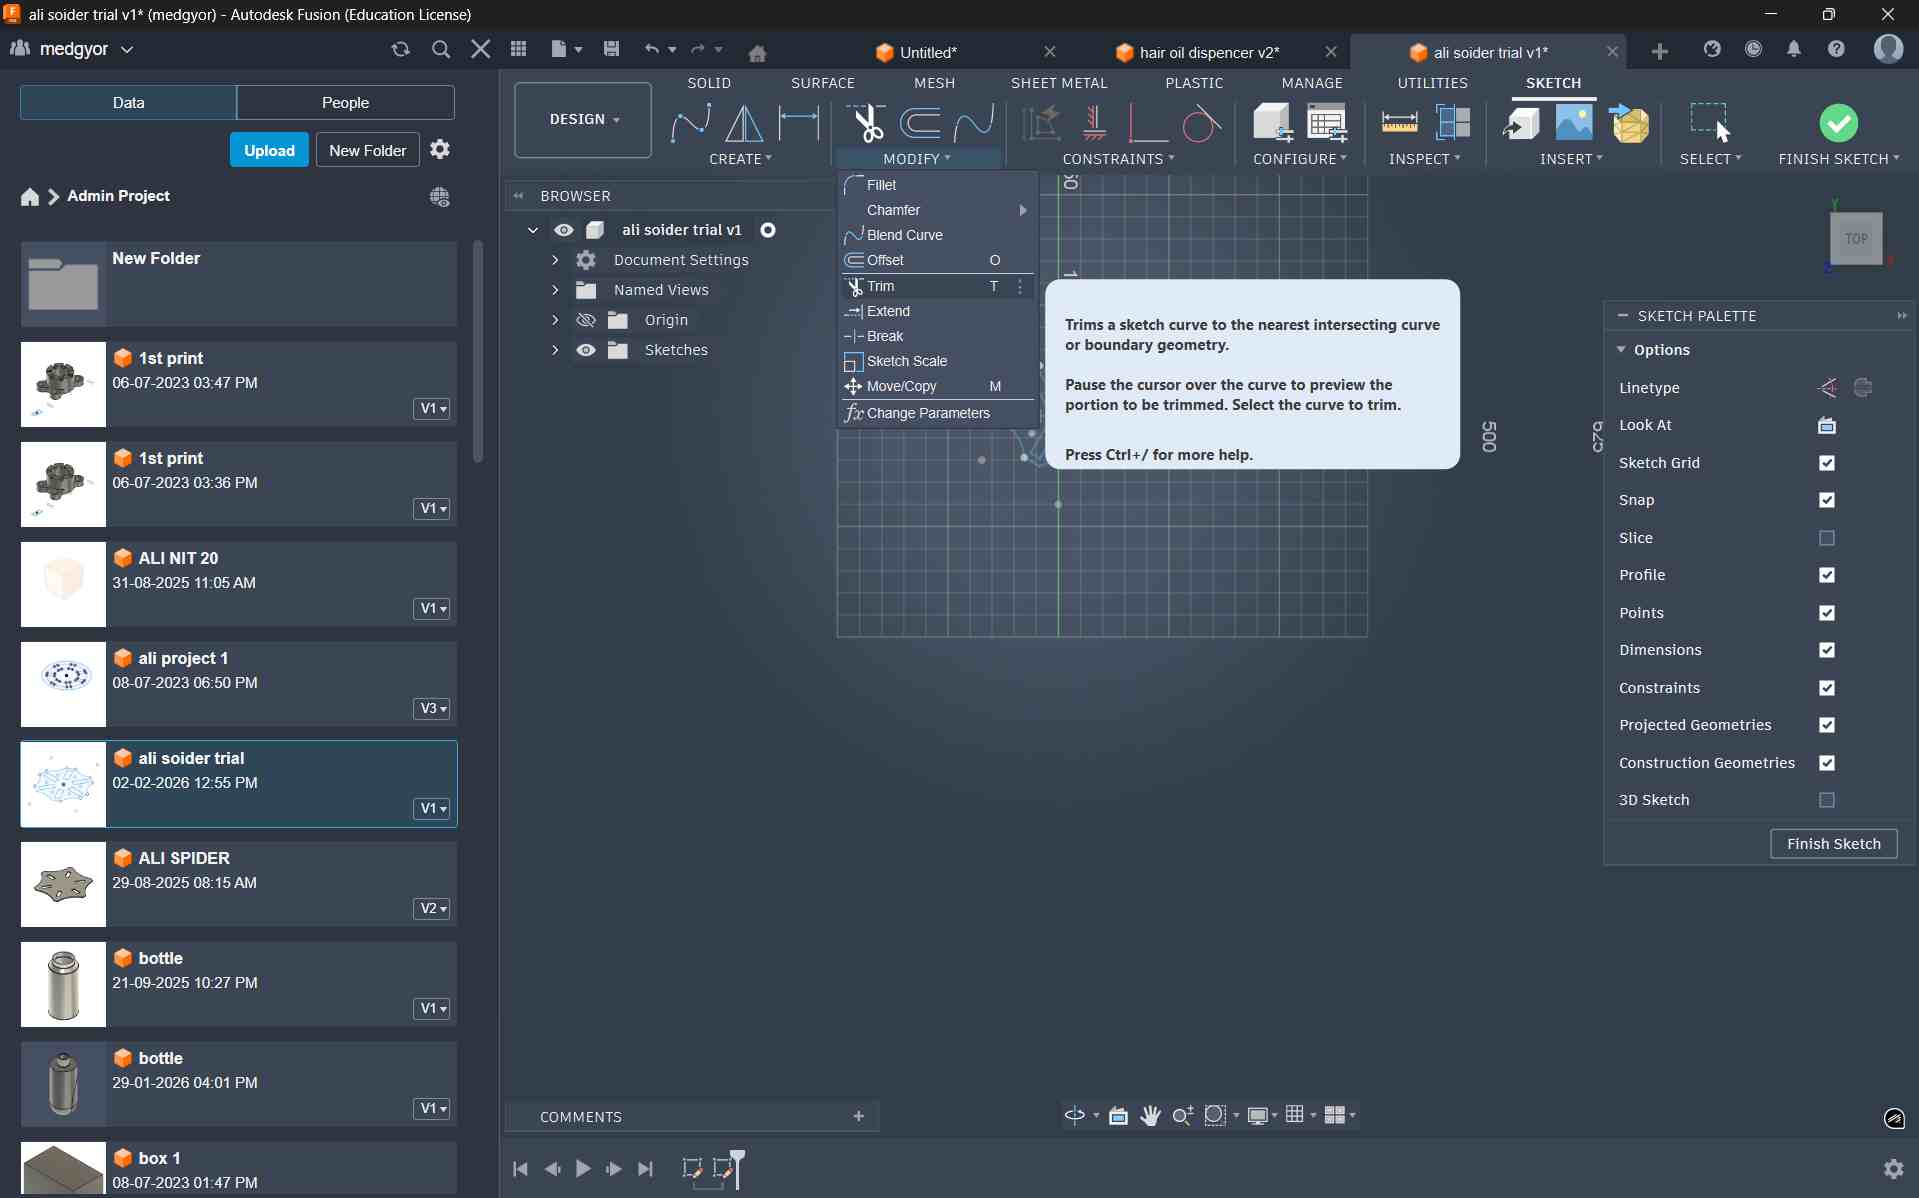Toggle the Dimensions checkbox
This screenshot has width=1919, height=1198.
pos(1827,650)
